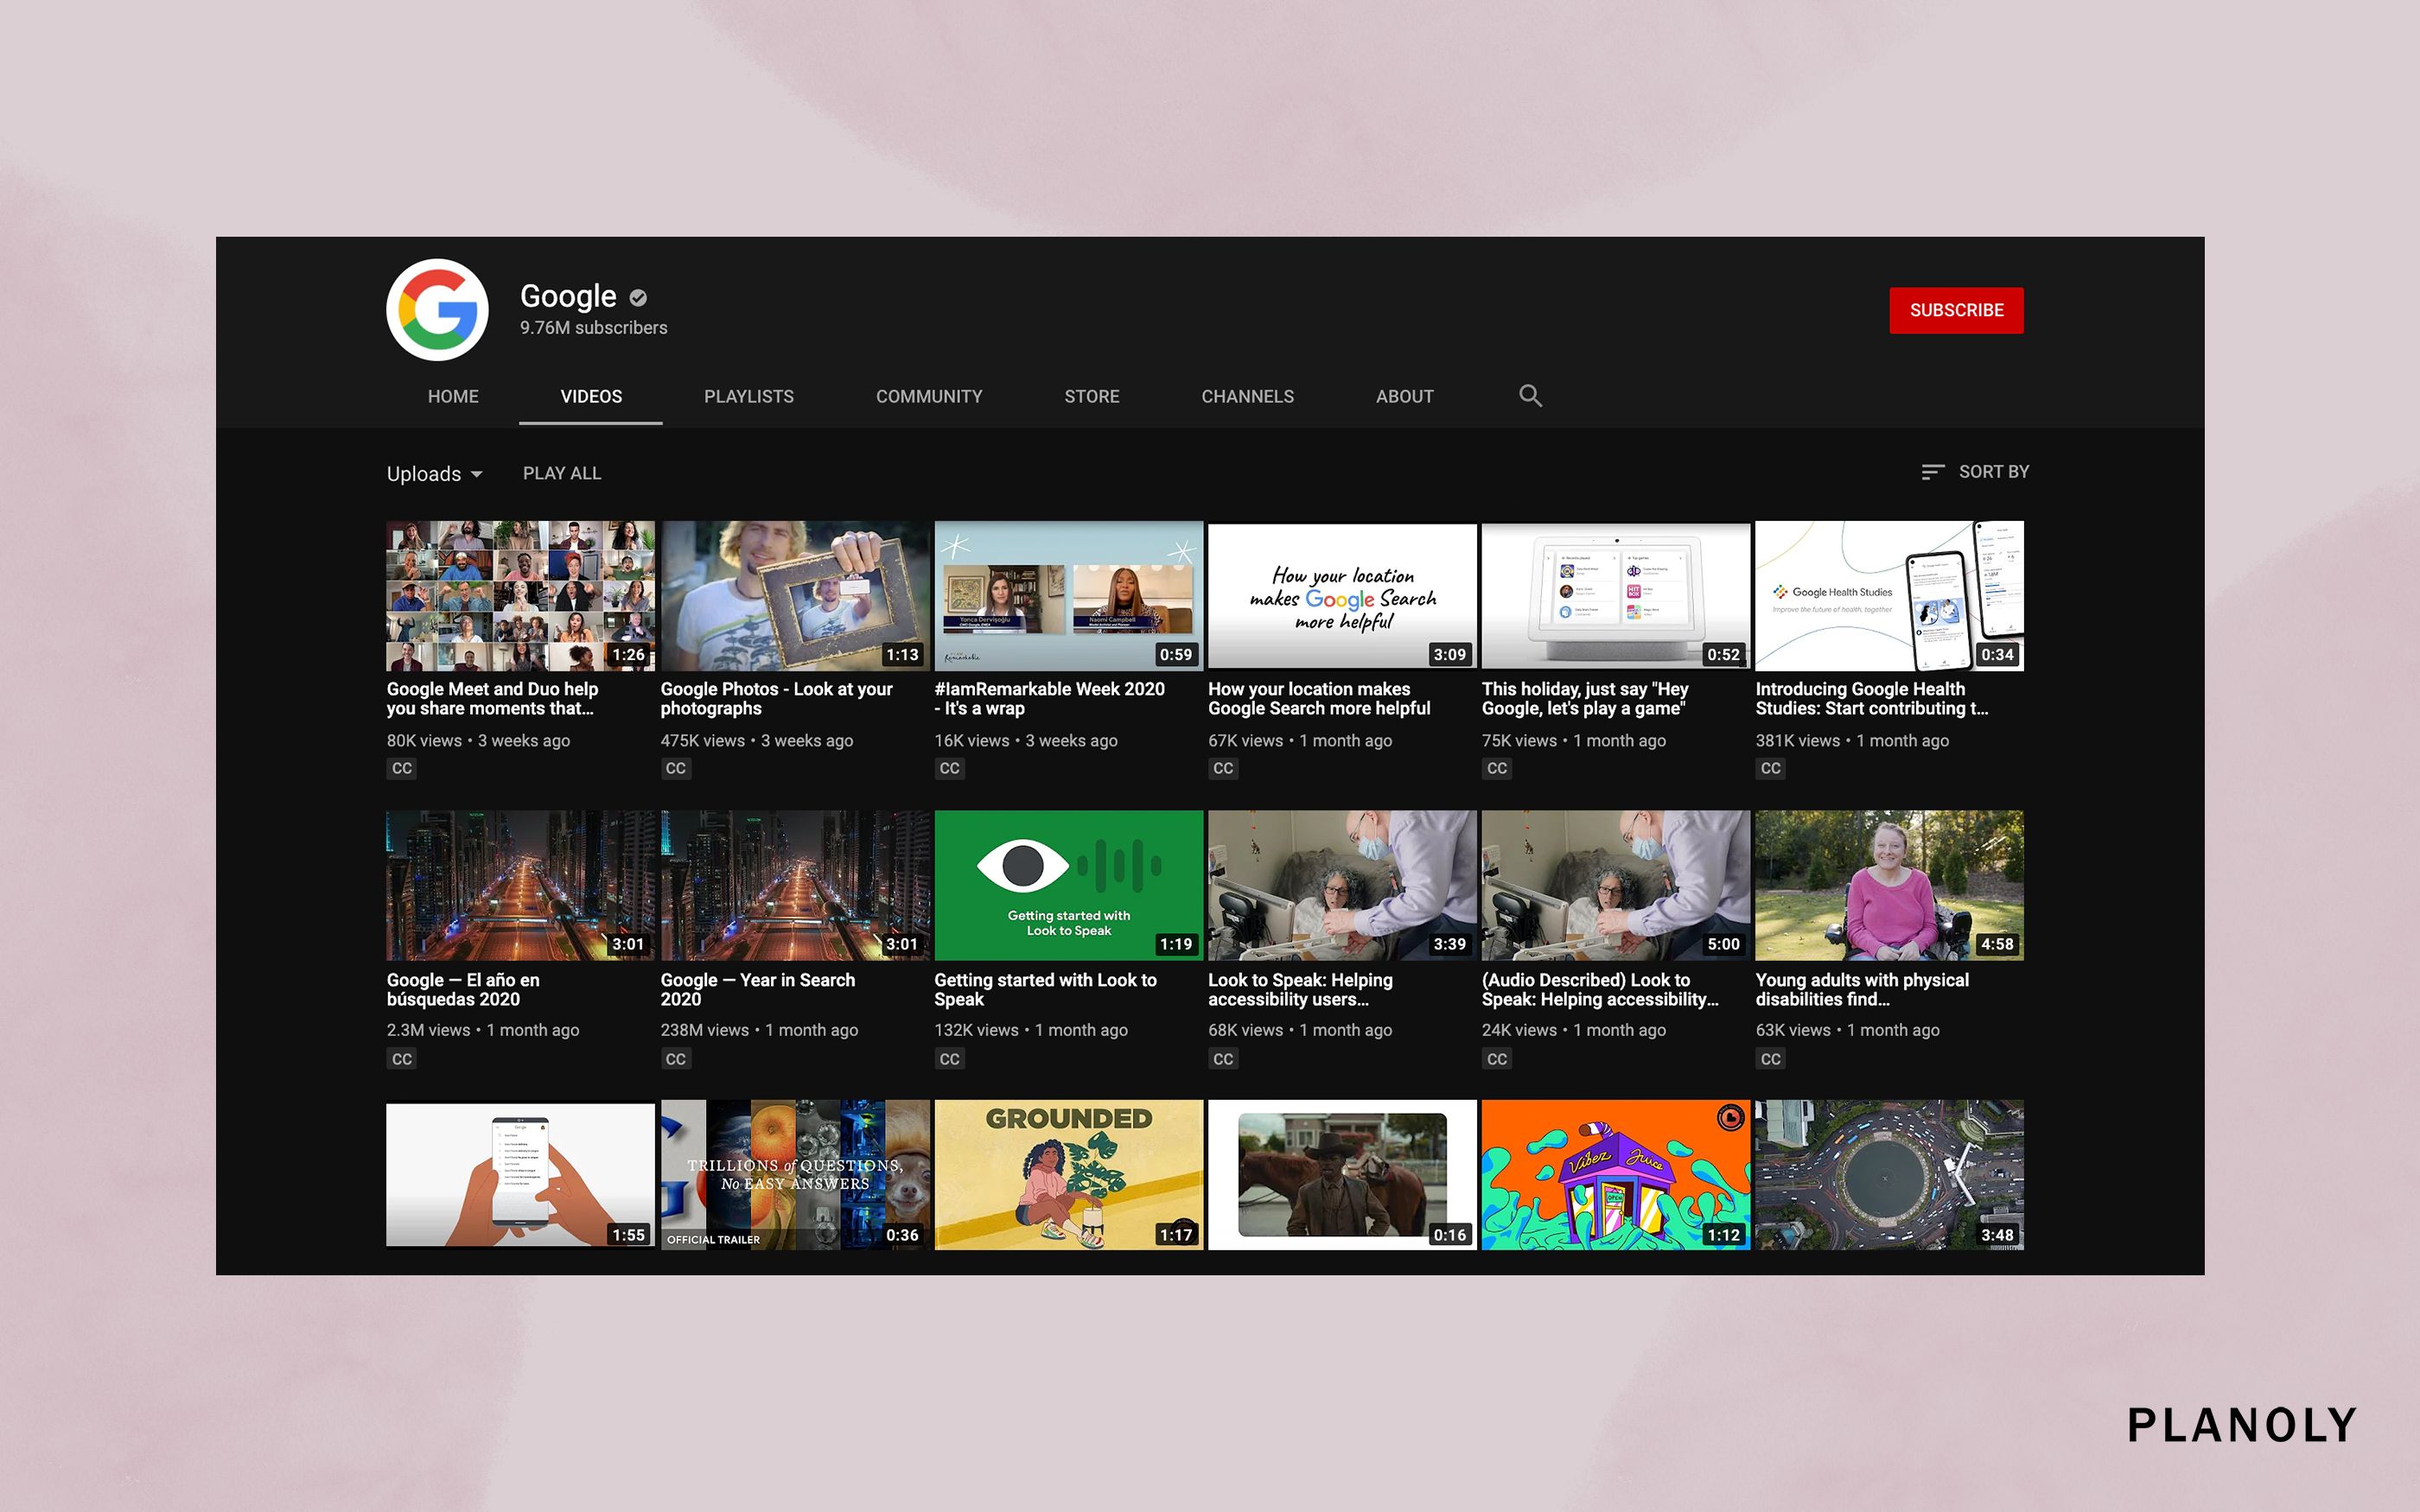2420x1512 pixels.
Task: Click CC badge under Google Photos video
Action: click(675, 768)
